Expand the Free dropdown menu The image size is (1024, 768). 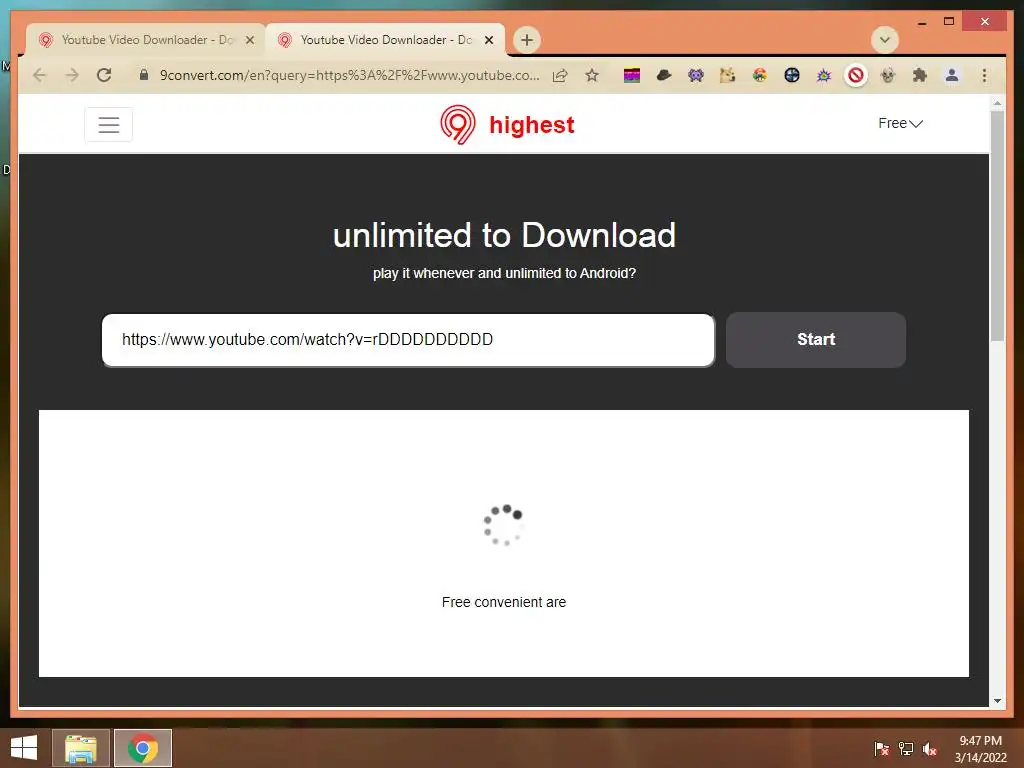(x=900, y=123)
